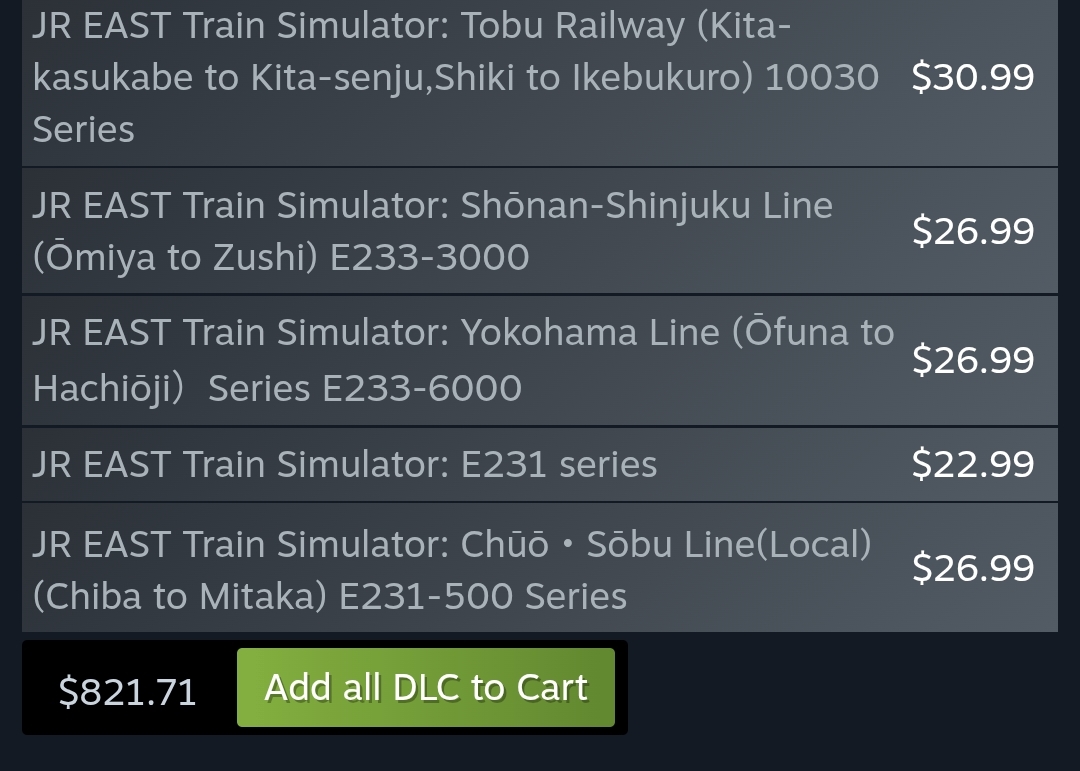
Task: Click the $26.99 price beside Yokohama Line
Action: (x=972, y=360)
